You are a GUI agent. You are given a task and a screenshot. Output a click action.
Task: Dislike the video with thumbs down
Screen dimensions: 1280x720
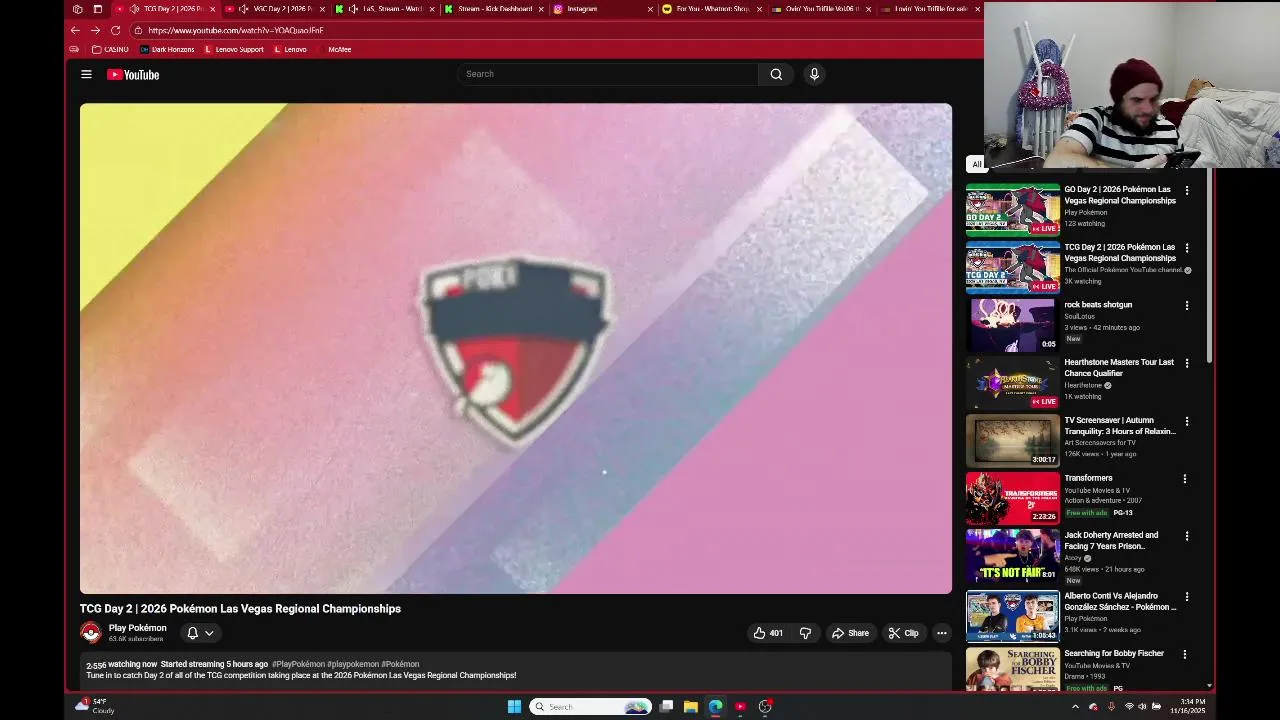pos(805,633)
